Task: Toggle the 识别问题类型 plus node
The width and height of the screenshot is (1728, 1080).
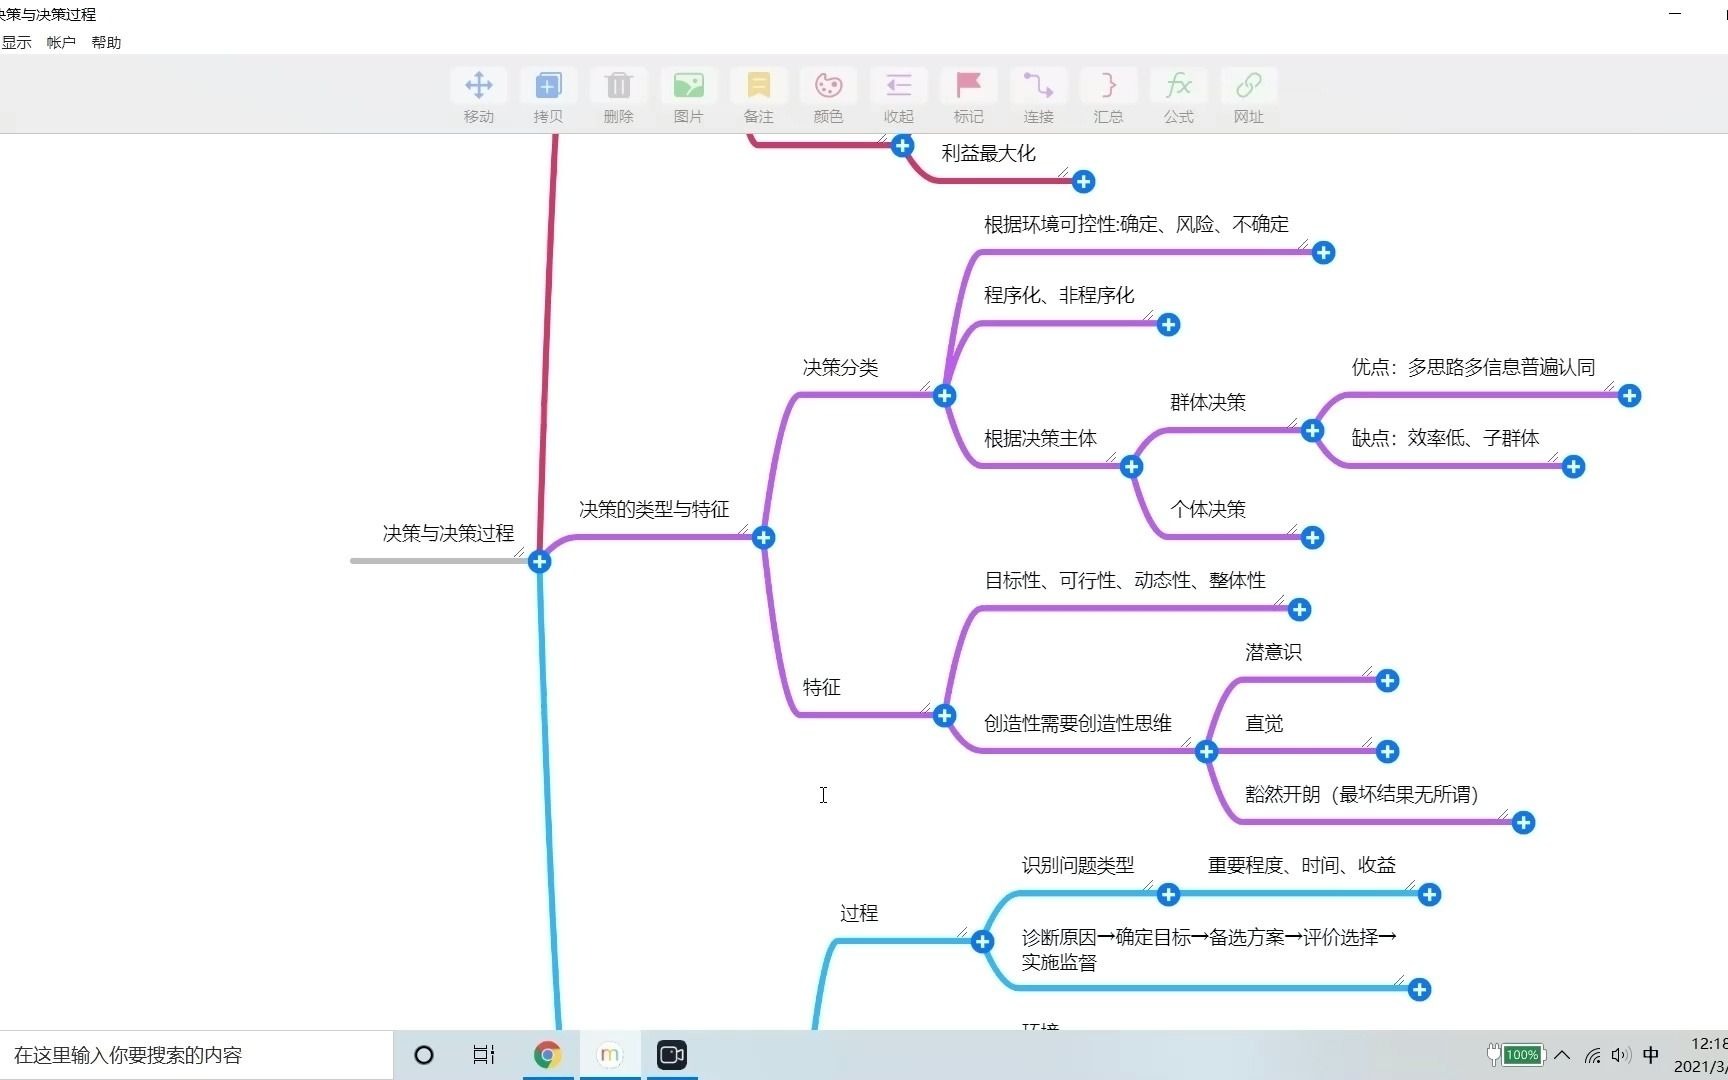Action: point(1168,895)
